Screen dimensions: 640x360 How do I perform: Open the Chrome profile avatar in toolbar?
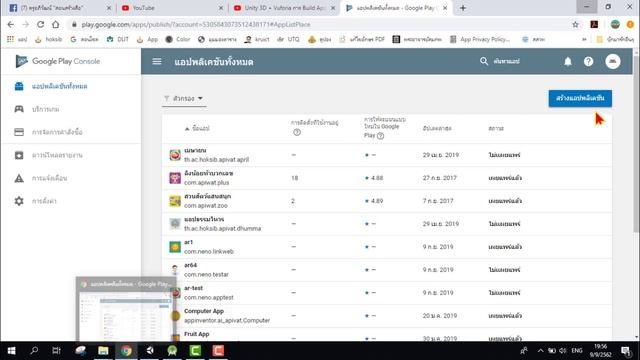coord(615,24)
